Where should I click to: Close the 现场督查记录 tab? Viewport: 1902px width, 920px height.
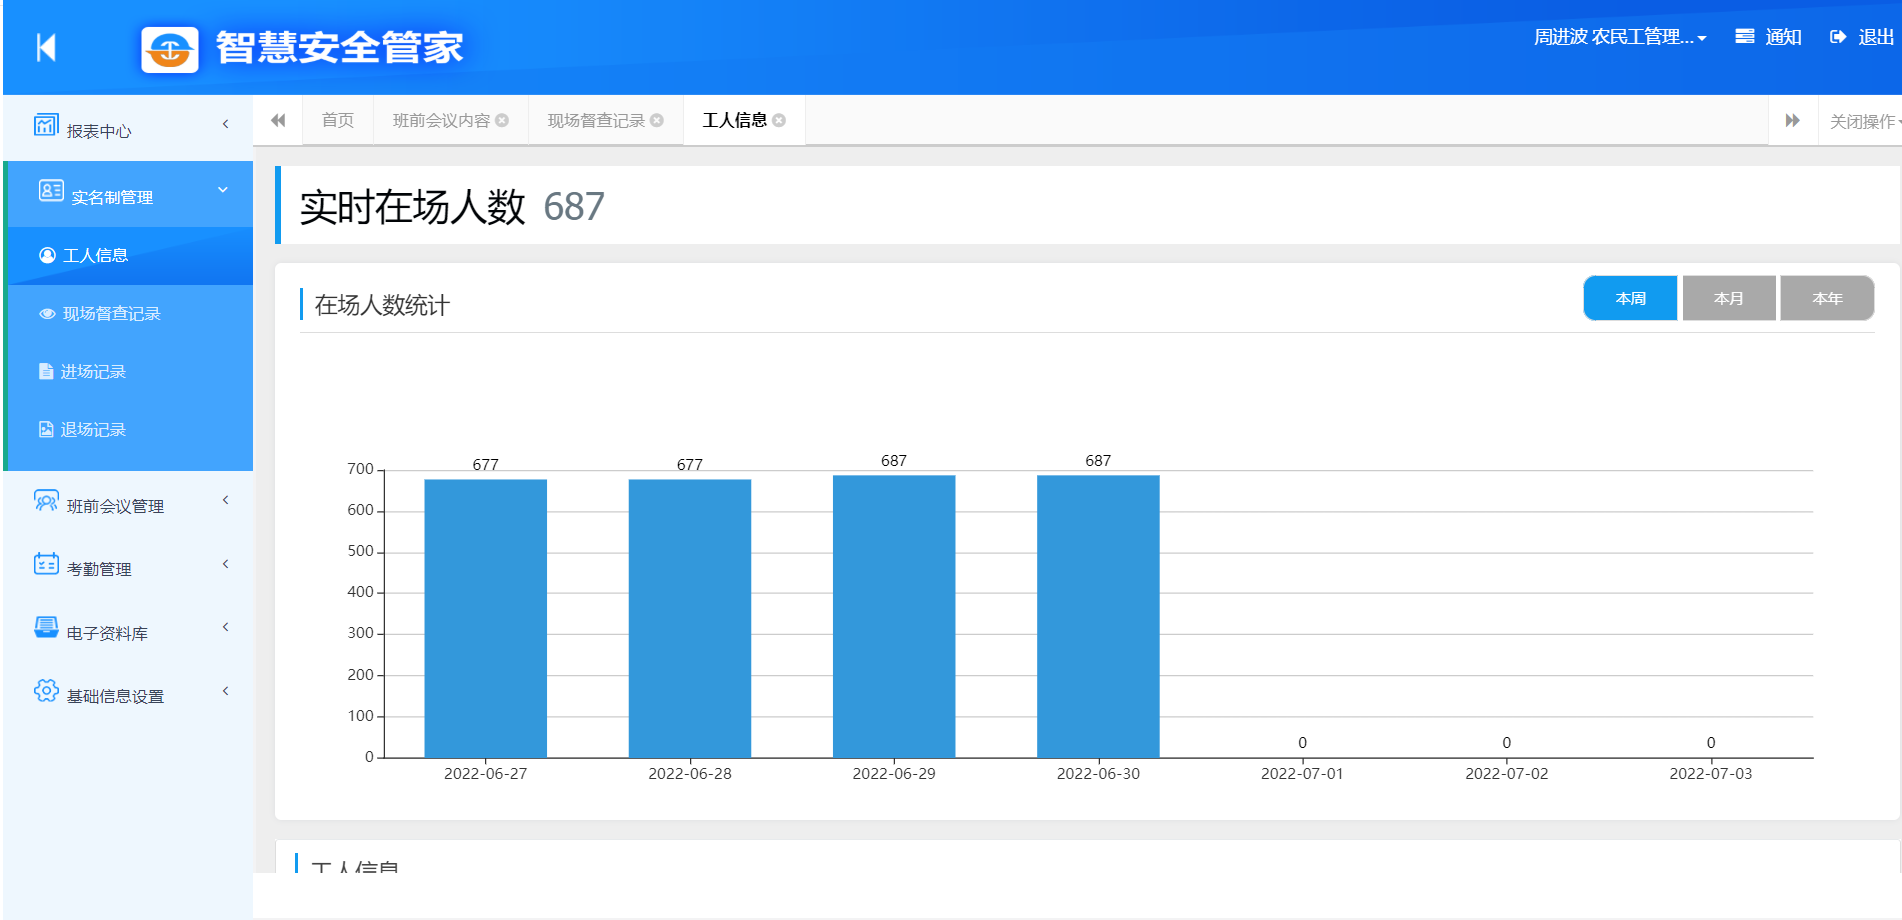pyautogui.click(x=657, y=121)
